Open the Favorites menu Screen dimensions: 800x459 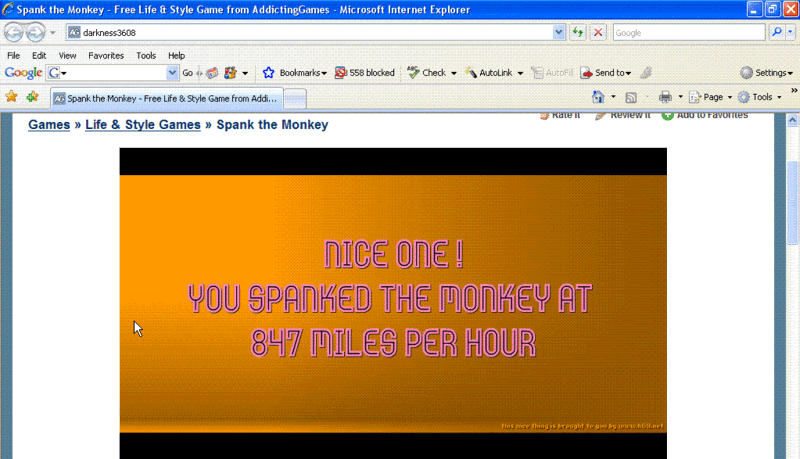point(105,55)
